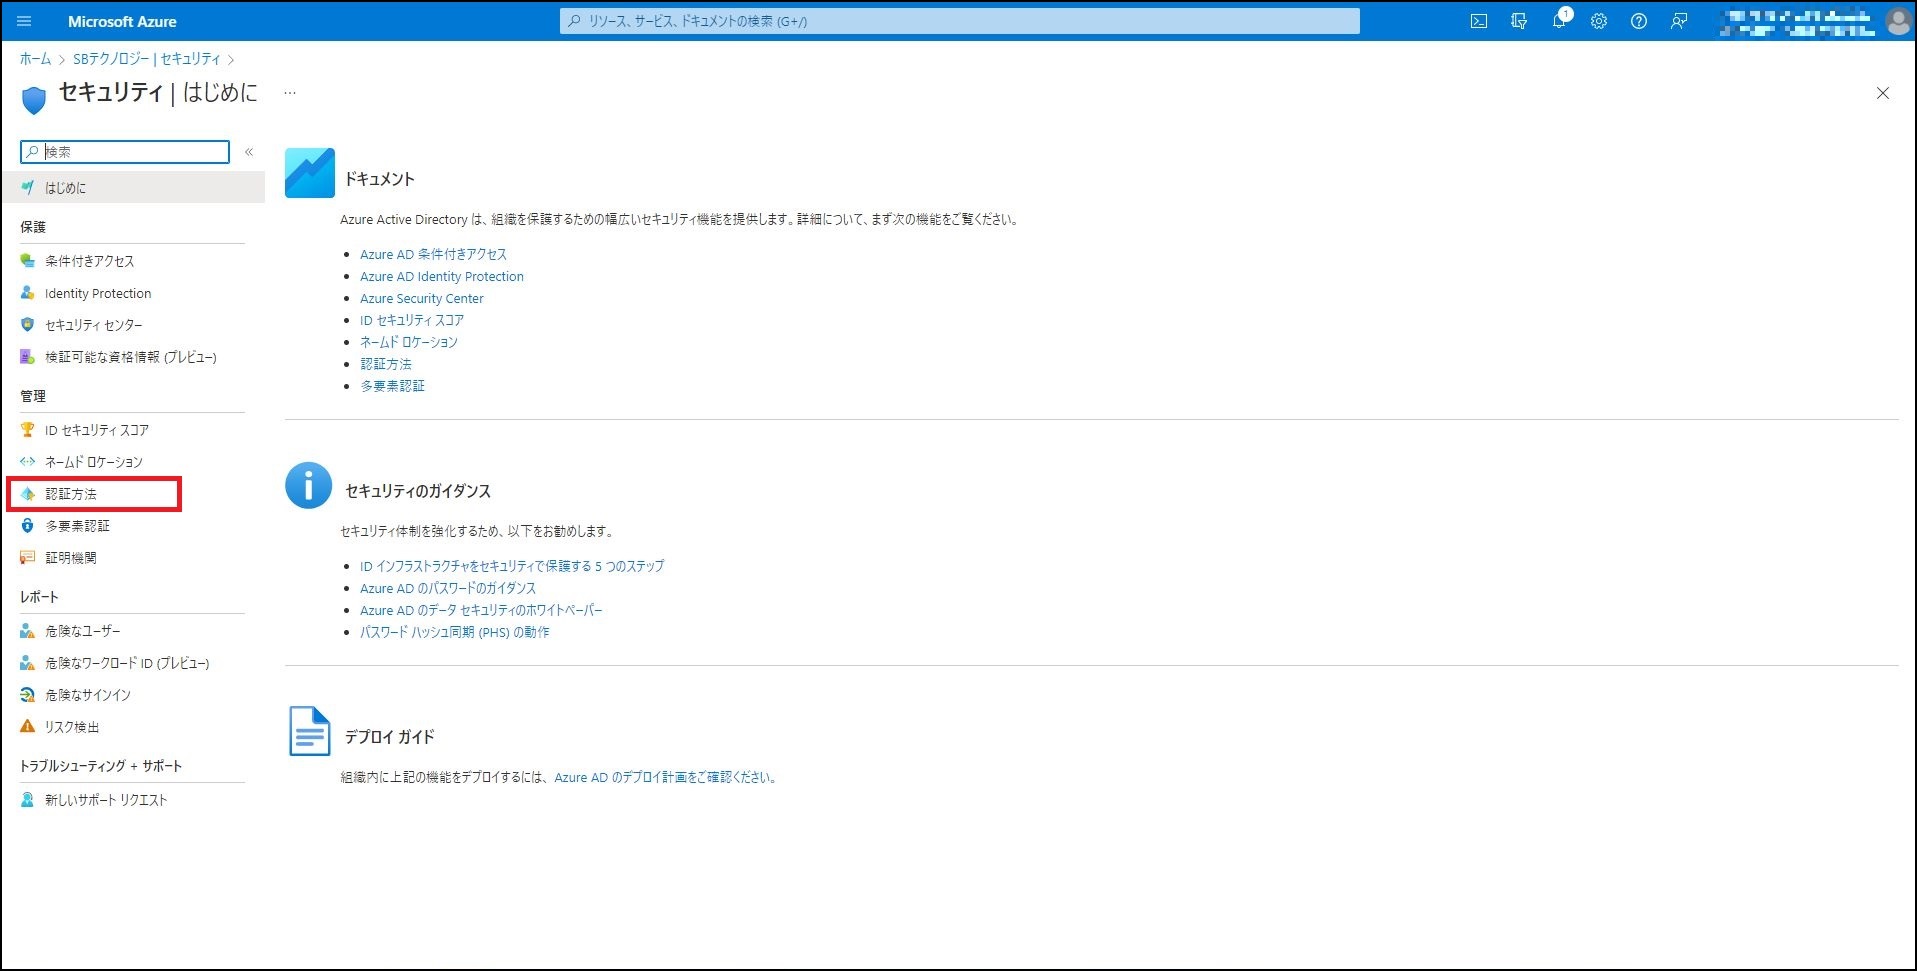1917x971 pixels.
Task: Open リスク検出 report in sidebar
Action: [x=72, y=727]
